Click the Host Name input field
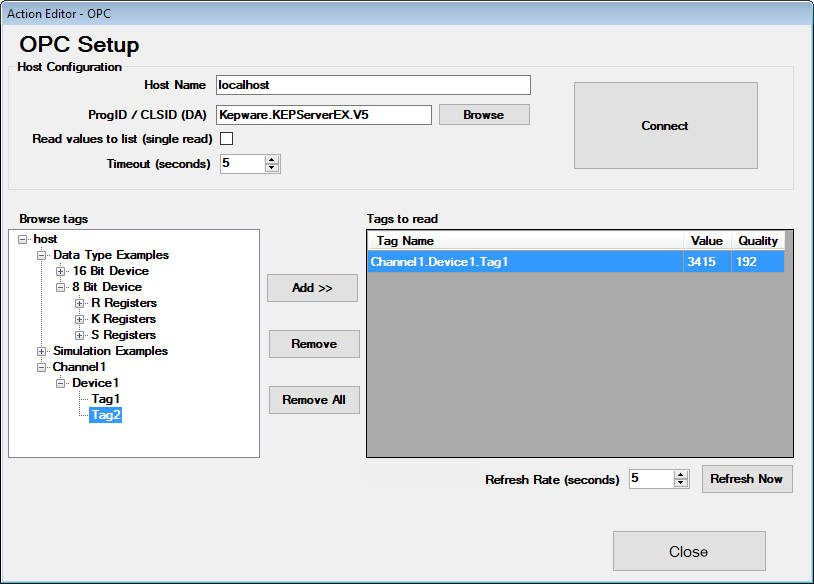Screen dimensions: 814x584 372,86
